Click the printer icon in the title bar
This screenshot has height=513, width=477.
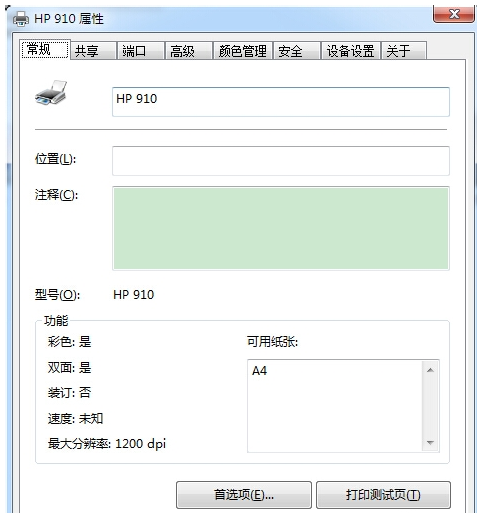tap(21, 19)
